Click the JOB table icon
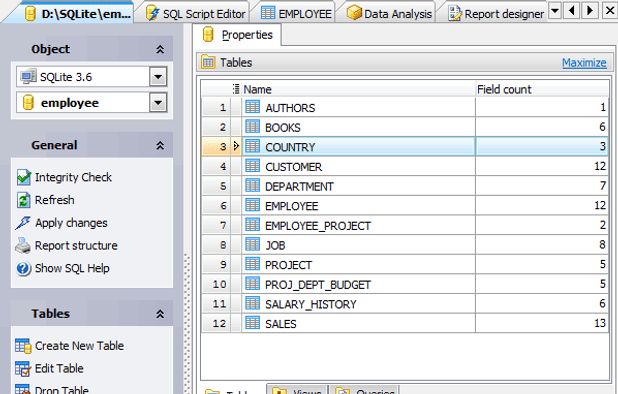The image size is (618, 394). [x=252, y=244]
